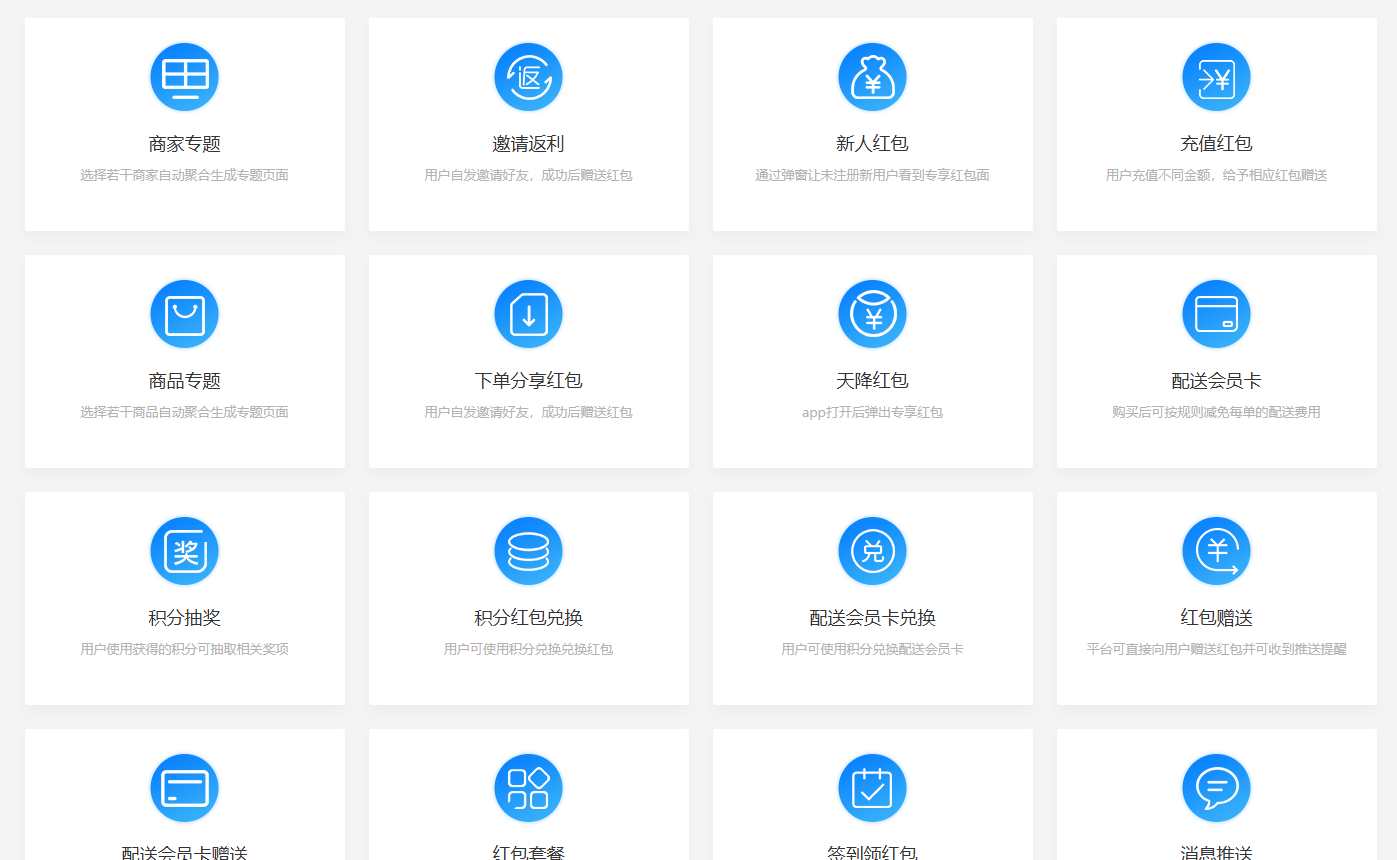
Task: Open the 邀请返利 title link
Action: 528,144
